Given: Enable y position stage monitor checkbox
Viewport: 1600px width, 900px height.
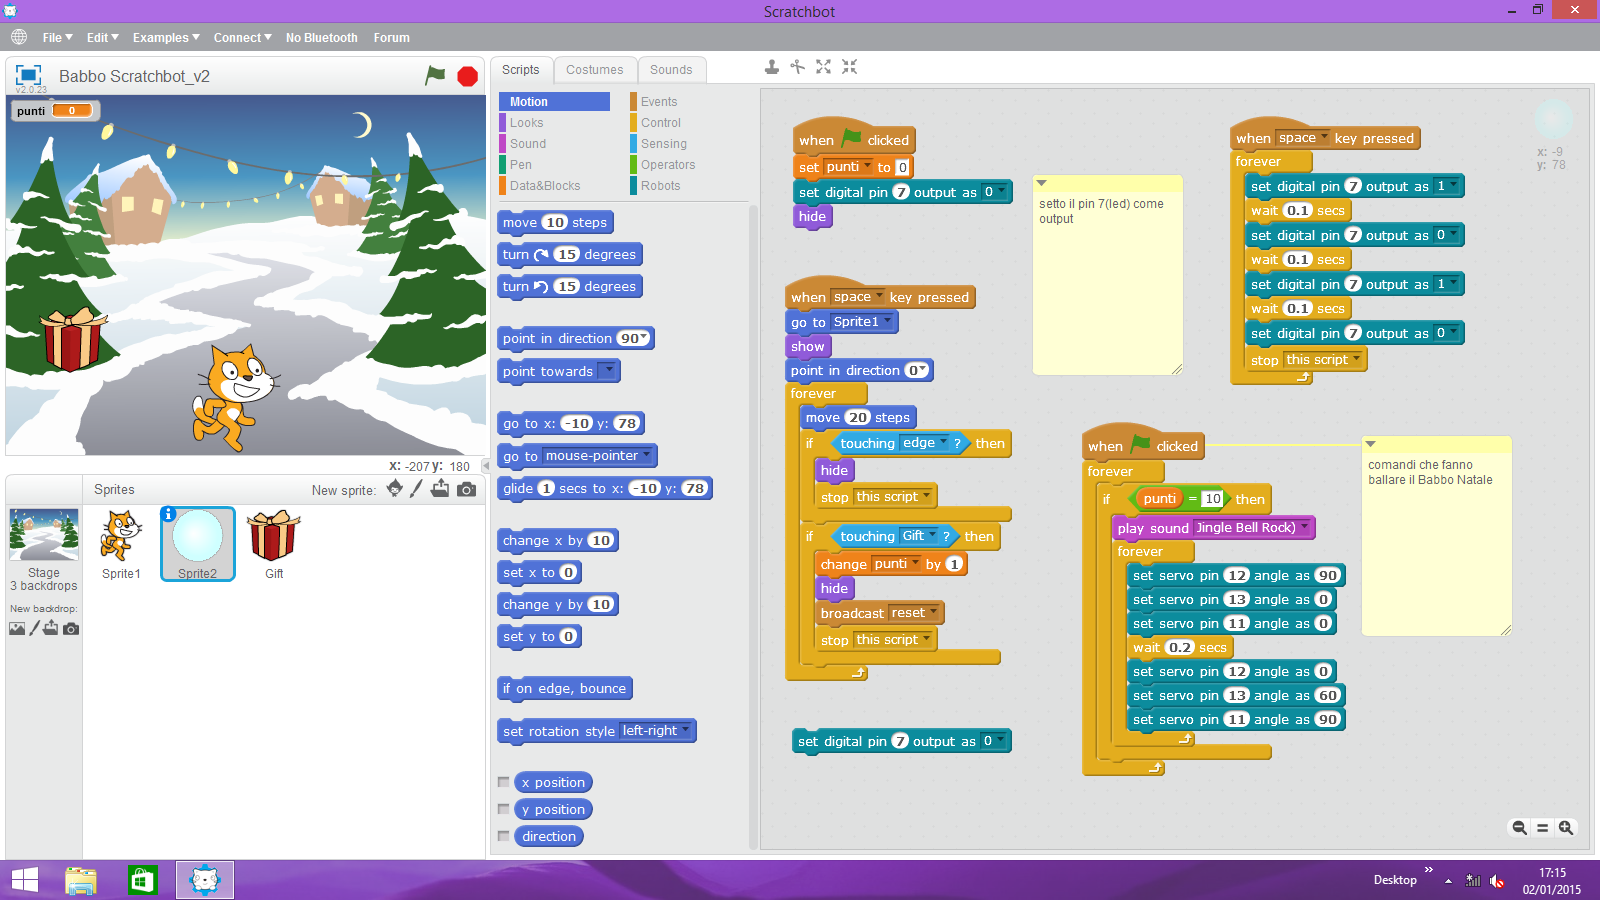Looking at the screenshot, I should pos(504,809).
